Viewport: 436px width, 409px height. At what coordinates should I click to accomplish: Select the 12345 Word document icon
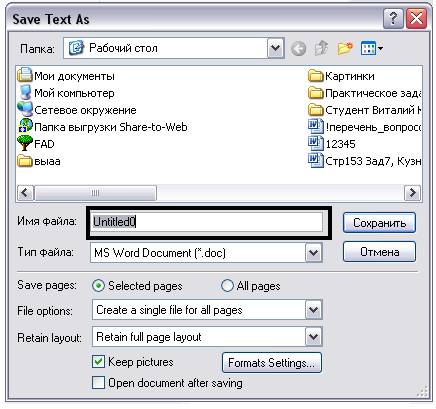tap(315, 144)
